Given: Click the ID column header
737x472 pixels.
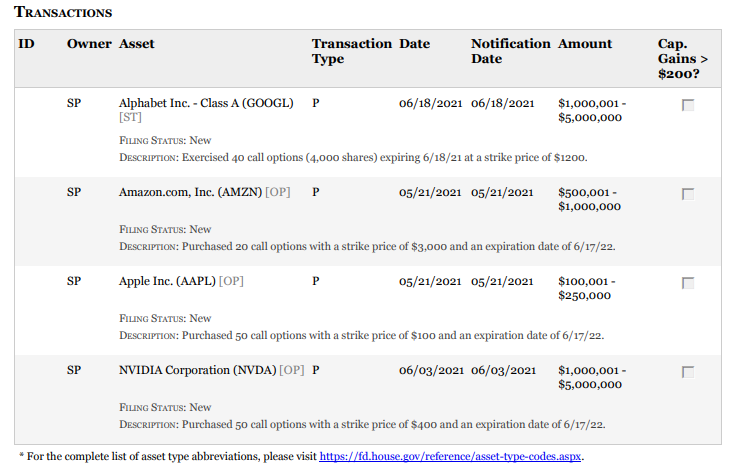Looking at the screenshot, I should (x=27, y=44).
